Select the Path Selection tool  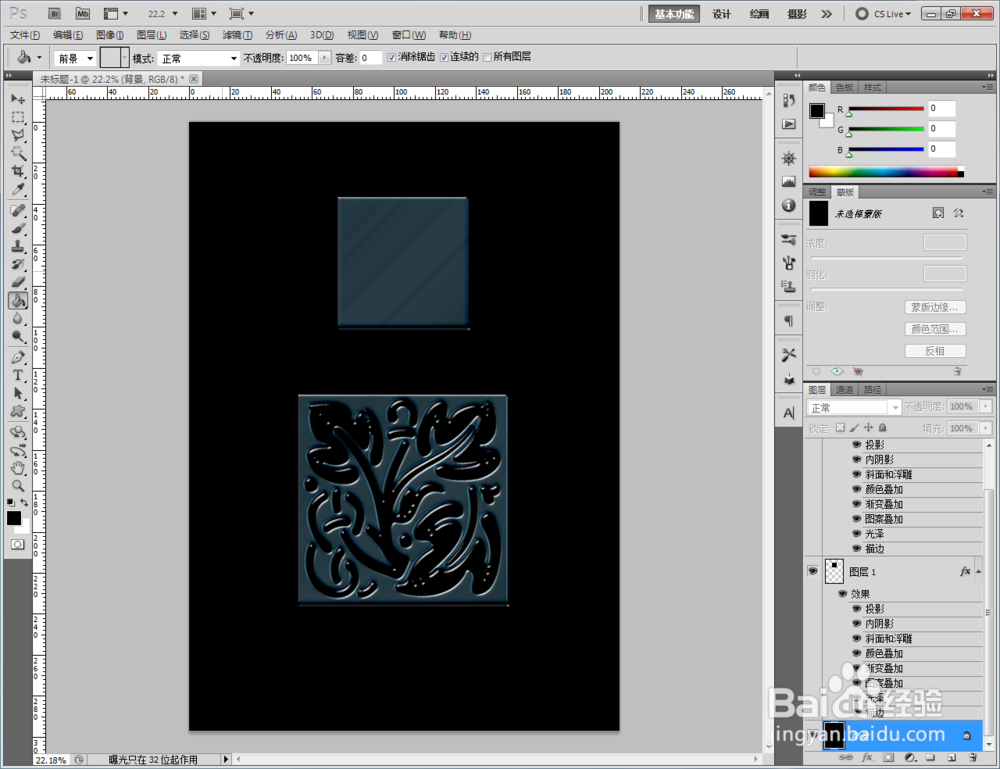(x=18, y=393)
